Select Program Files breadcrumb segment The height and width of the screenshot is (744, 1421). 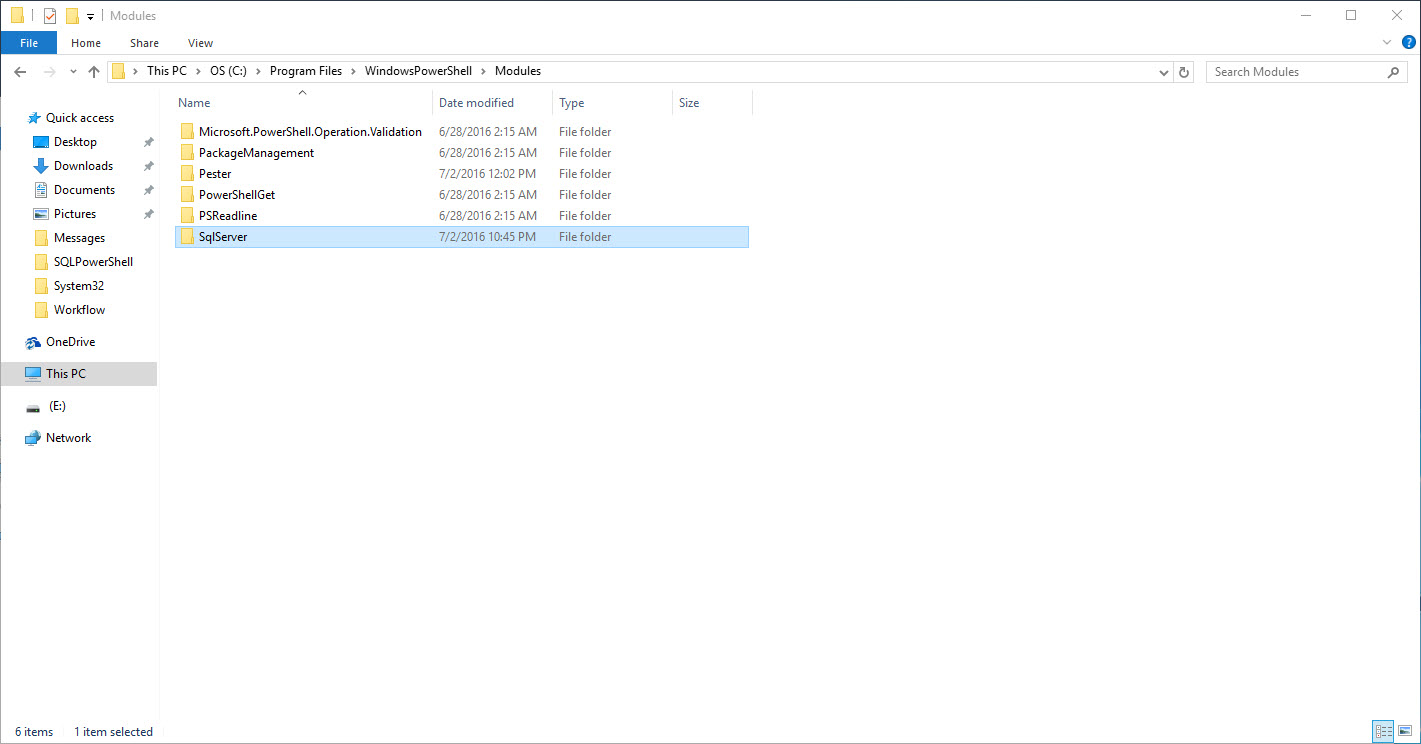pos(306,71)
